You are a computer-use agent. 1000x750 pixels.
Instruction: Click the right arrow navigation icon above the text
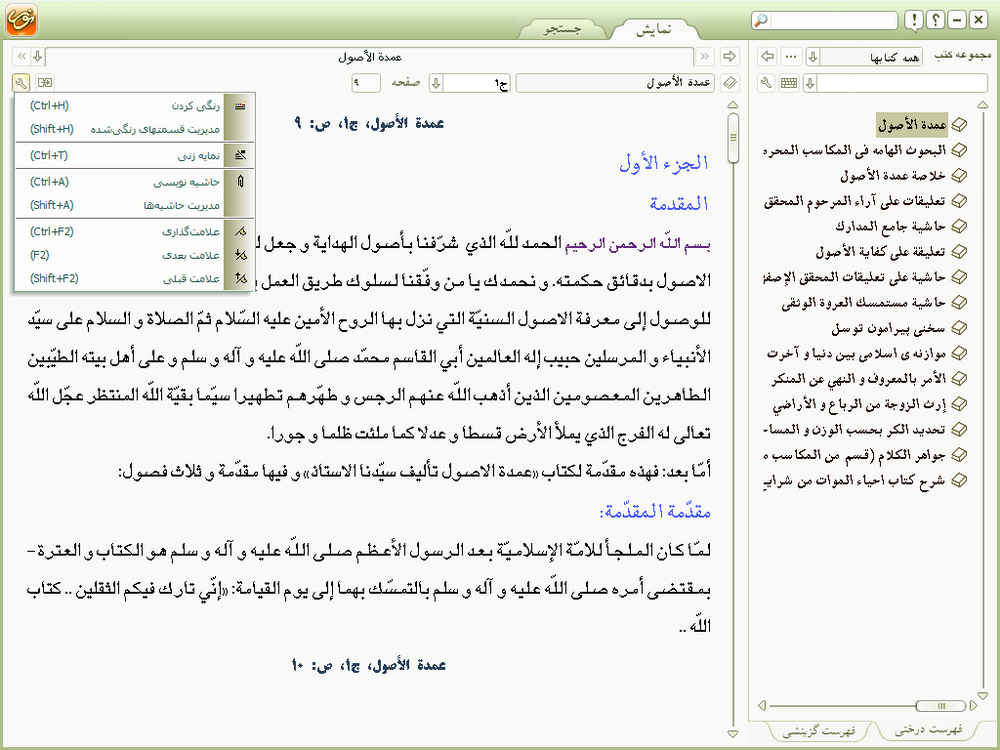coord(729,56)
